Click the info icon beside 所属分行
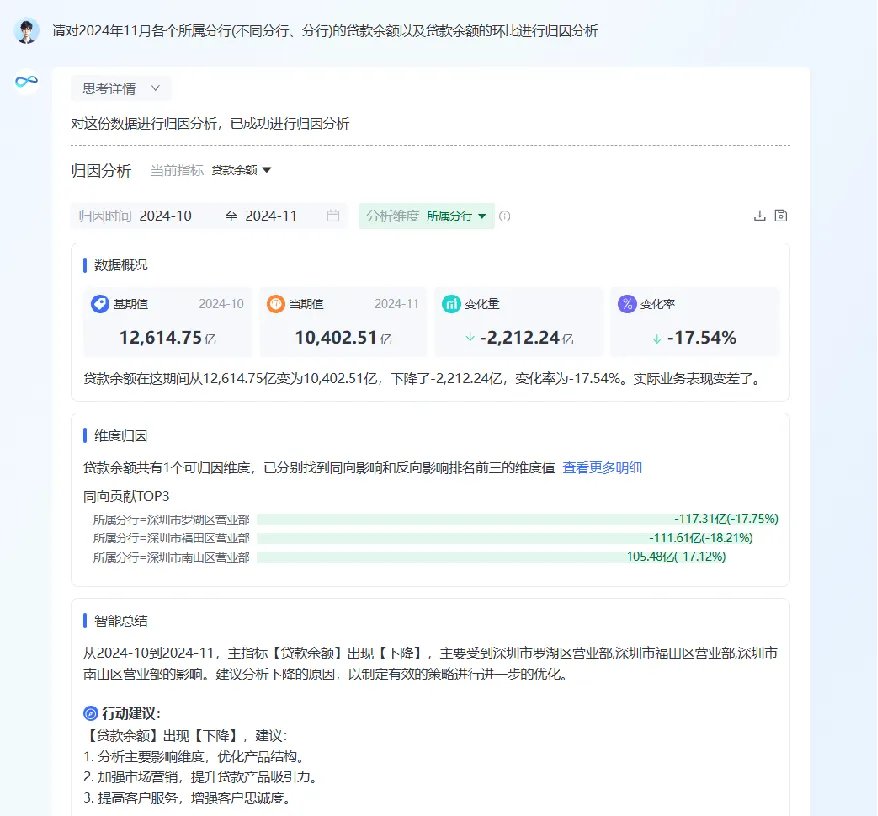This screenshot has height=816, width=878. pos(505,216)
